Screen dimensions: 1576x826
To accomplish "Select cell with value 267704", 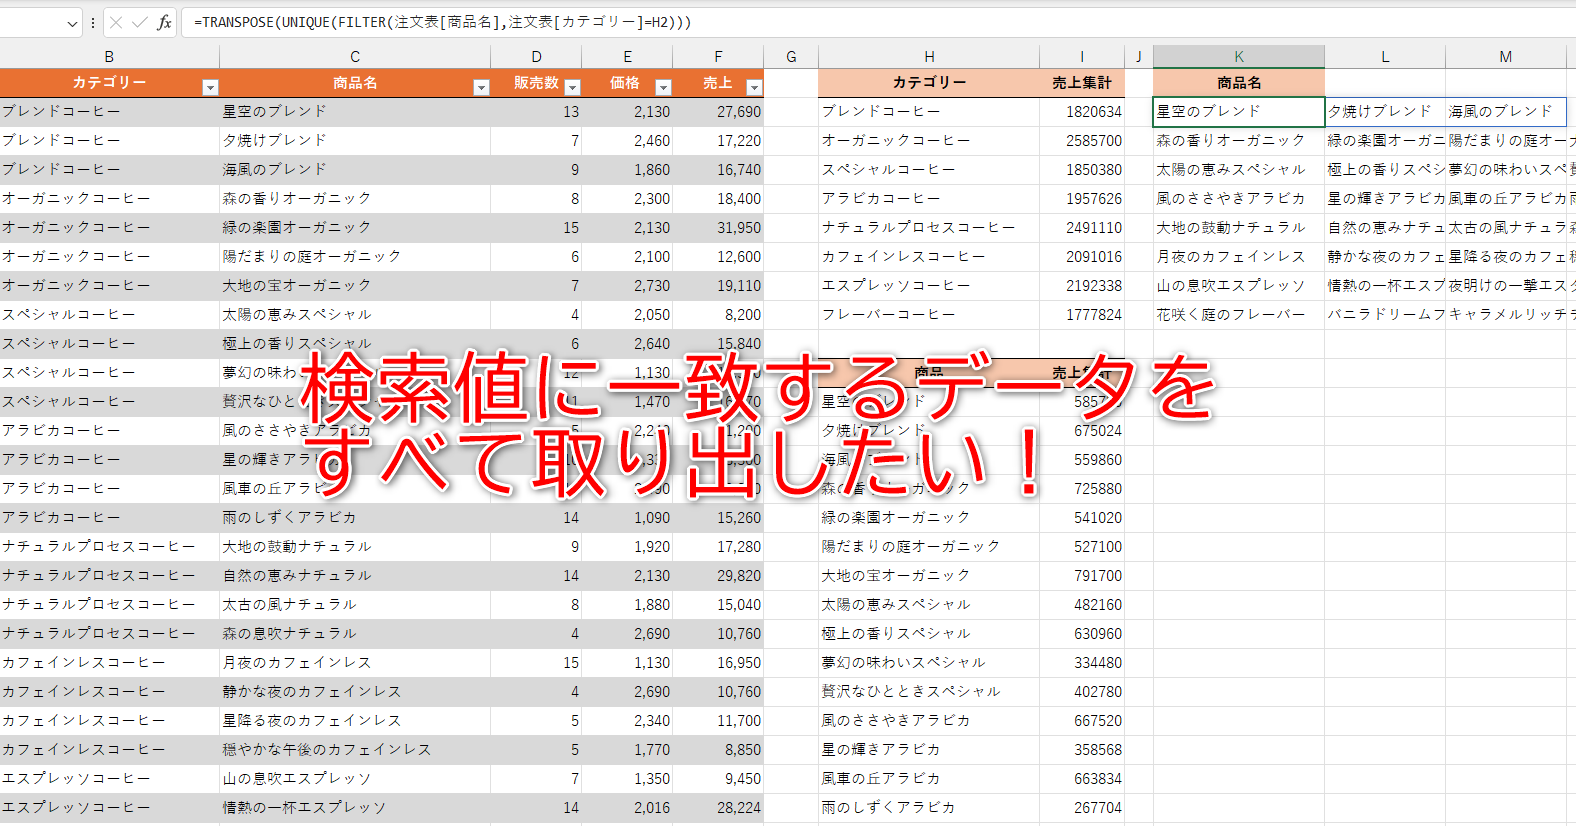I will 1082,808.
